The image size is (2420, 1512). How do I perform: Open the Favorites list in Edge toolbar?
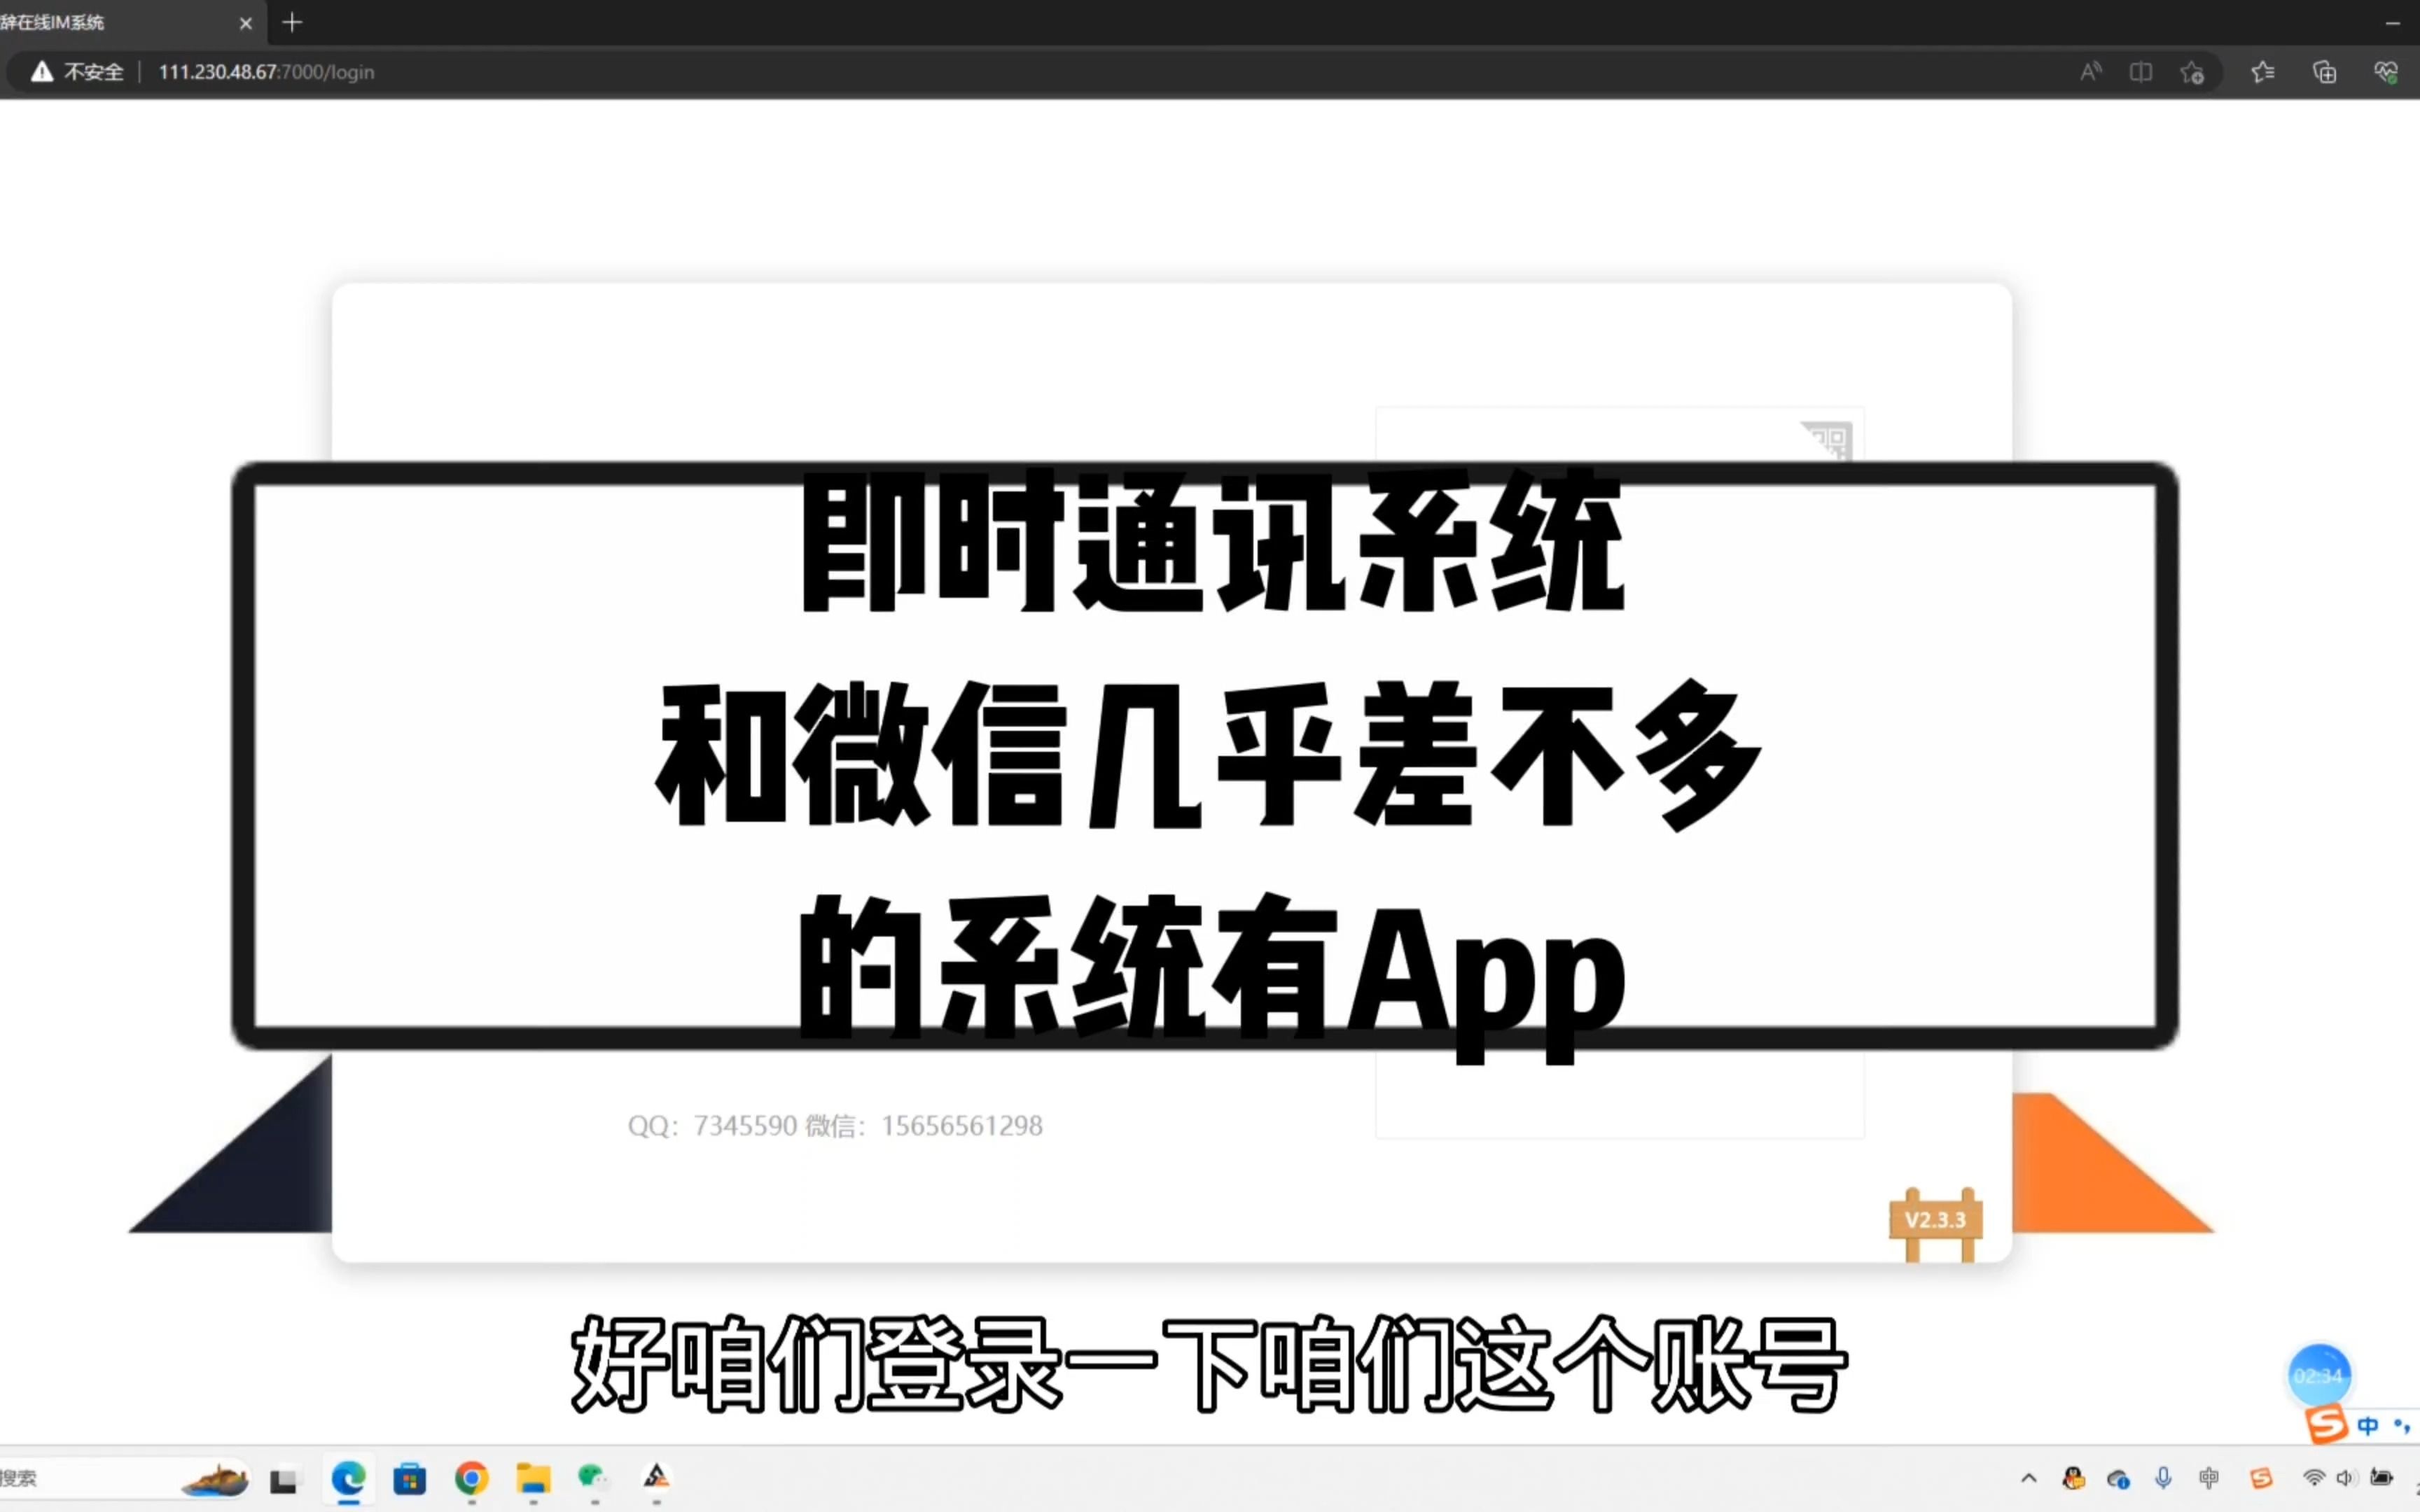[2263, 72]
